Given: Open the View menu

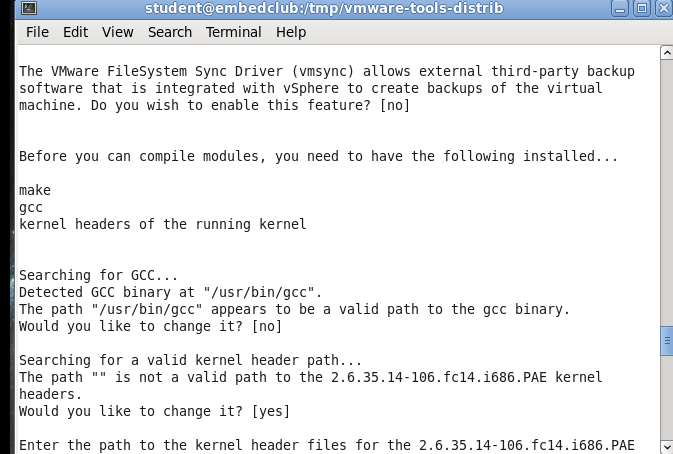Looking at the screenshot, I should pyautogui.click(x=118, y=32).
